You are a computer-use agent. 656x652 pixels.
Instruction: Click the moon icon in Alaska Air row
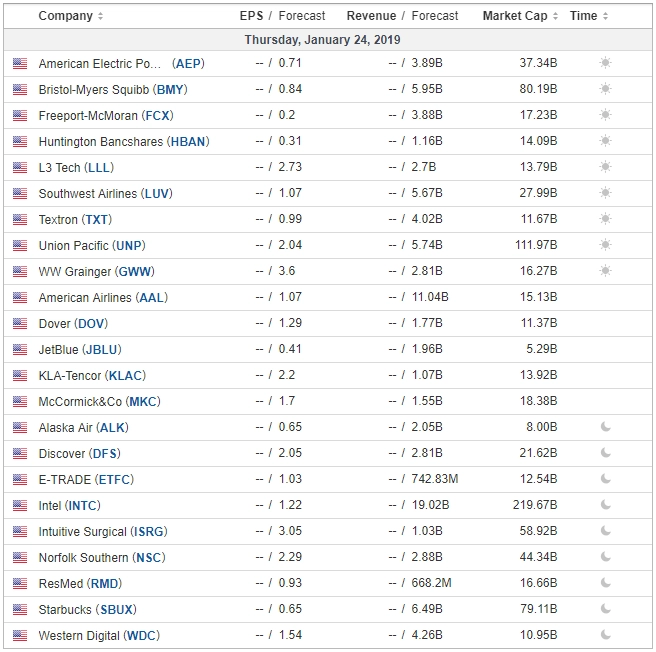[x=605, y=427]
